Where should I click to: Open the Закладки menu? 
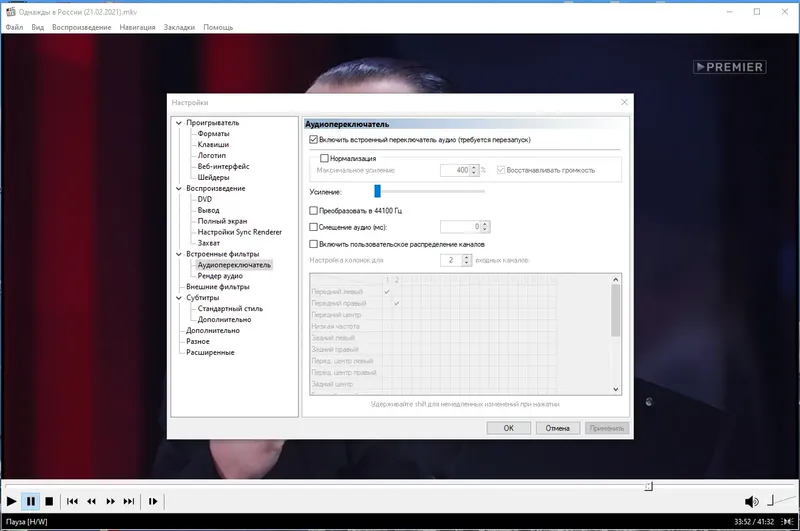point(179,27)
